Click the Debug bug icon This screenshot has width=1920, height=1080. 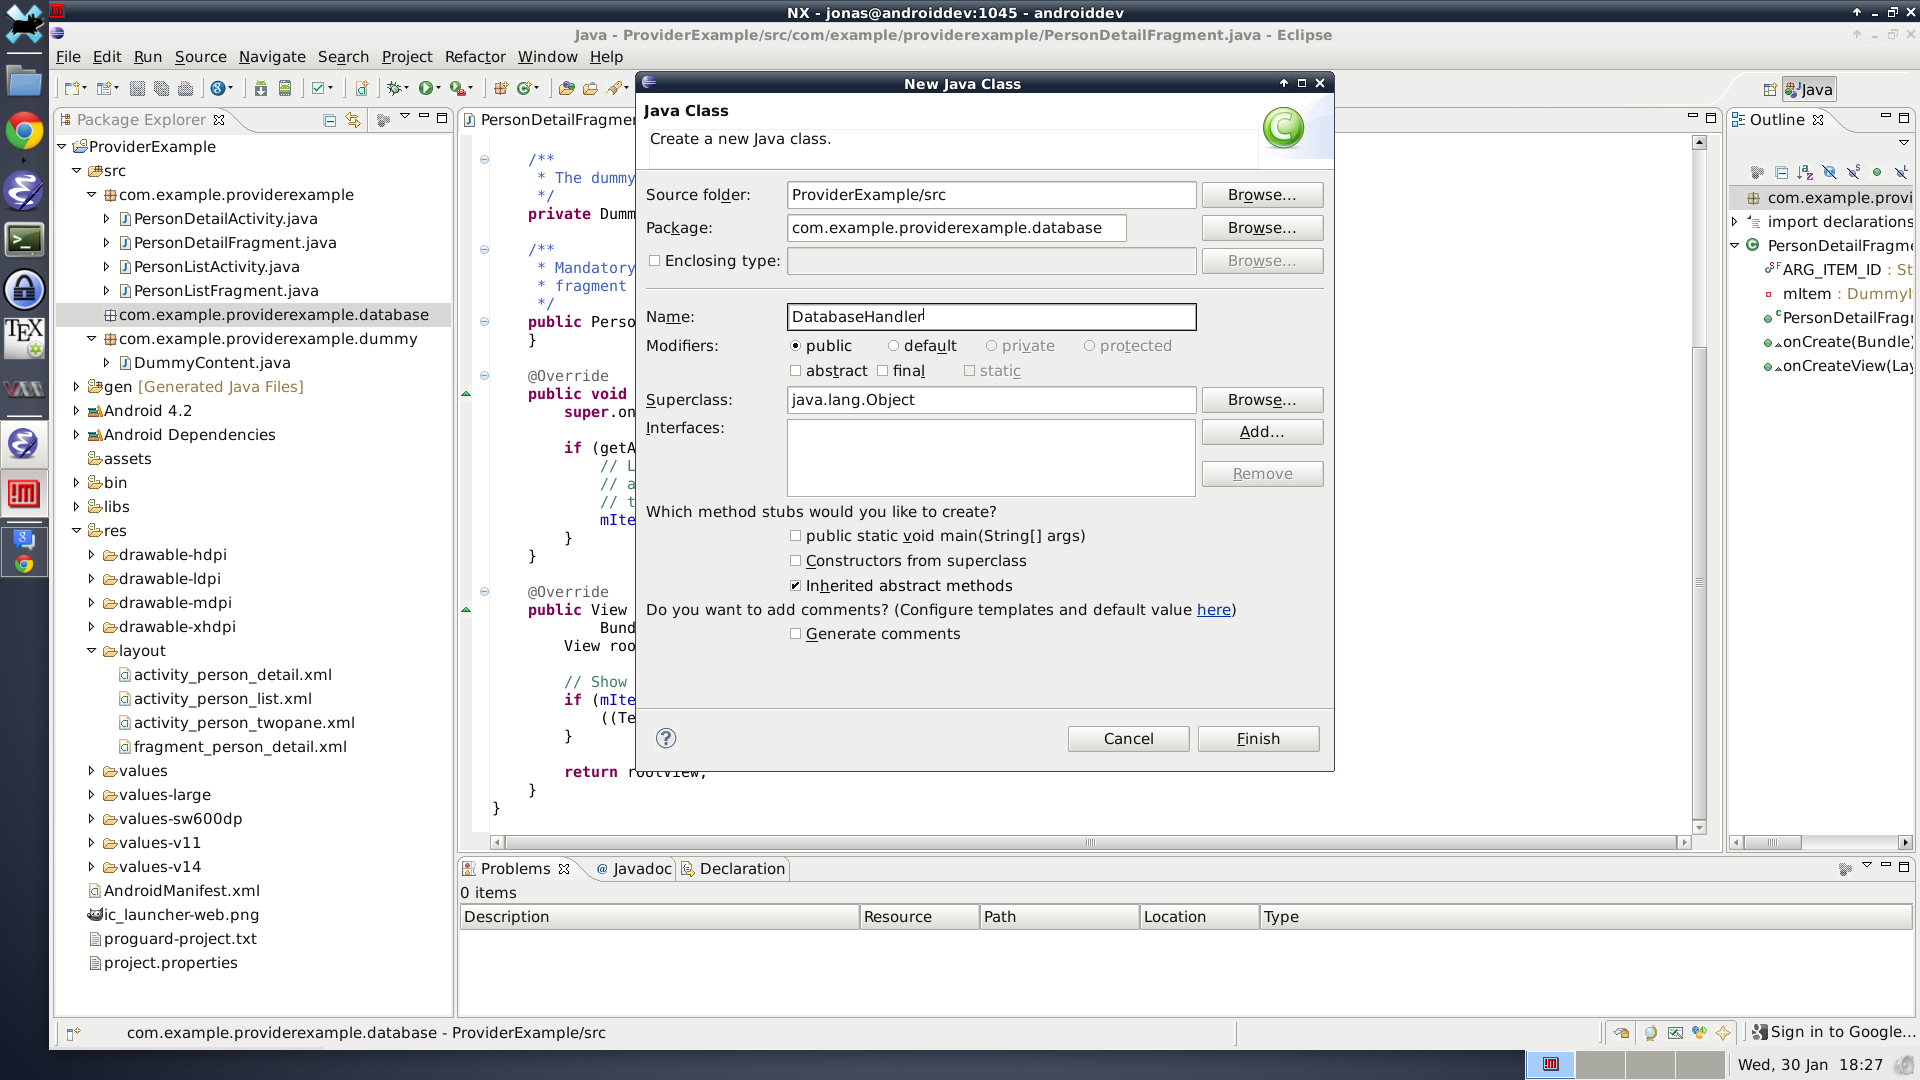395,89
